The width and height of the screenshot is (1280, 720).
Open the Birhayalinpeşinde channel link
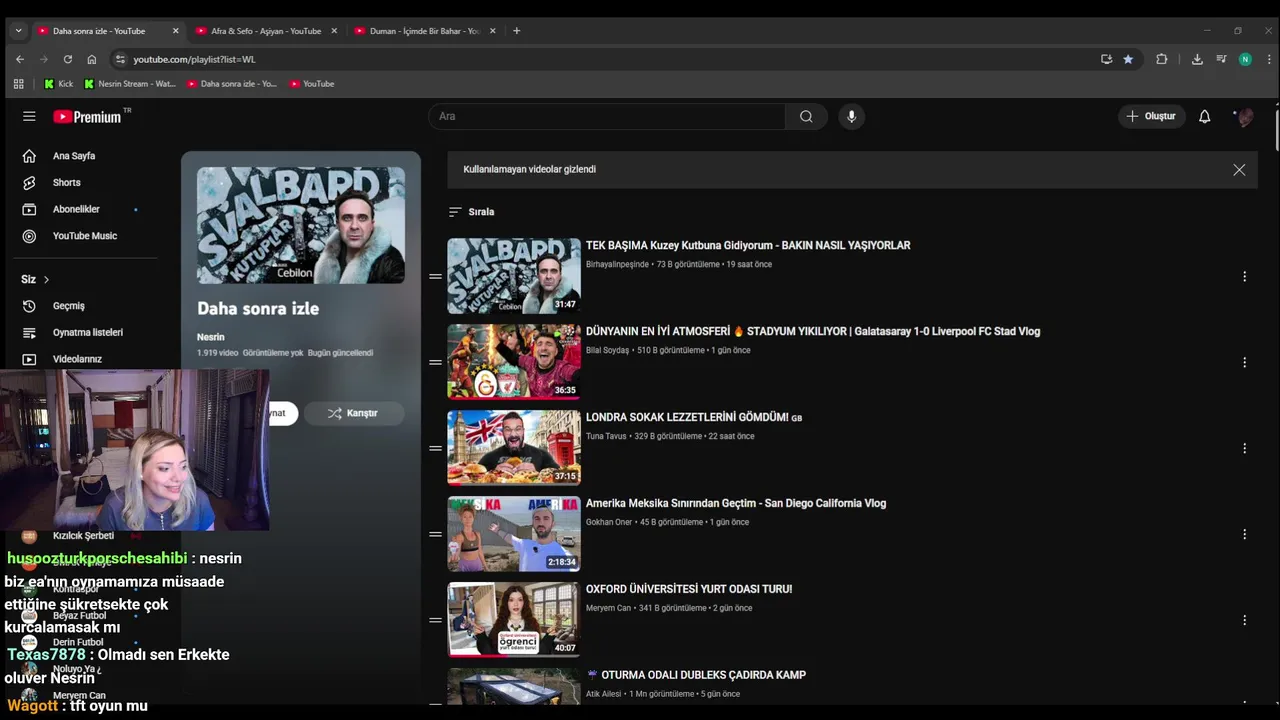point(617,264)
